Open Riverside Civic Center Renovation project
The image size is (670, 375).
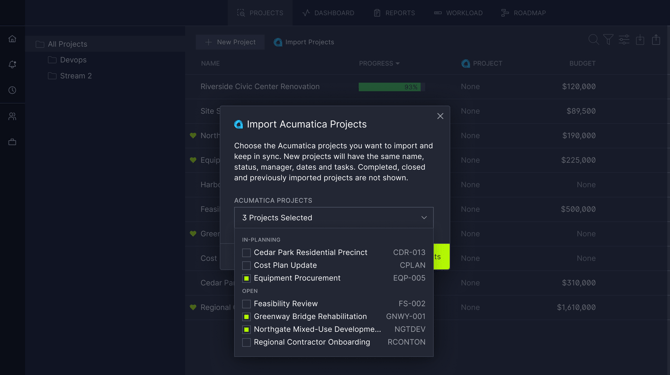(260, 87)
